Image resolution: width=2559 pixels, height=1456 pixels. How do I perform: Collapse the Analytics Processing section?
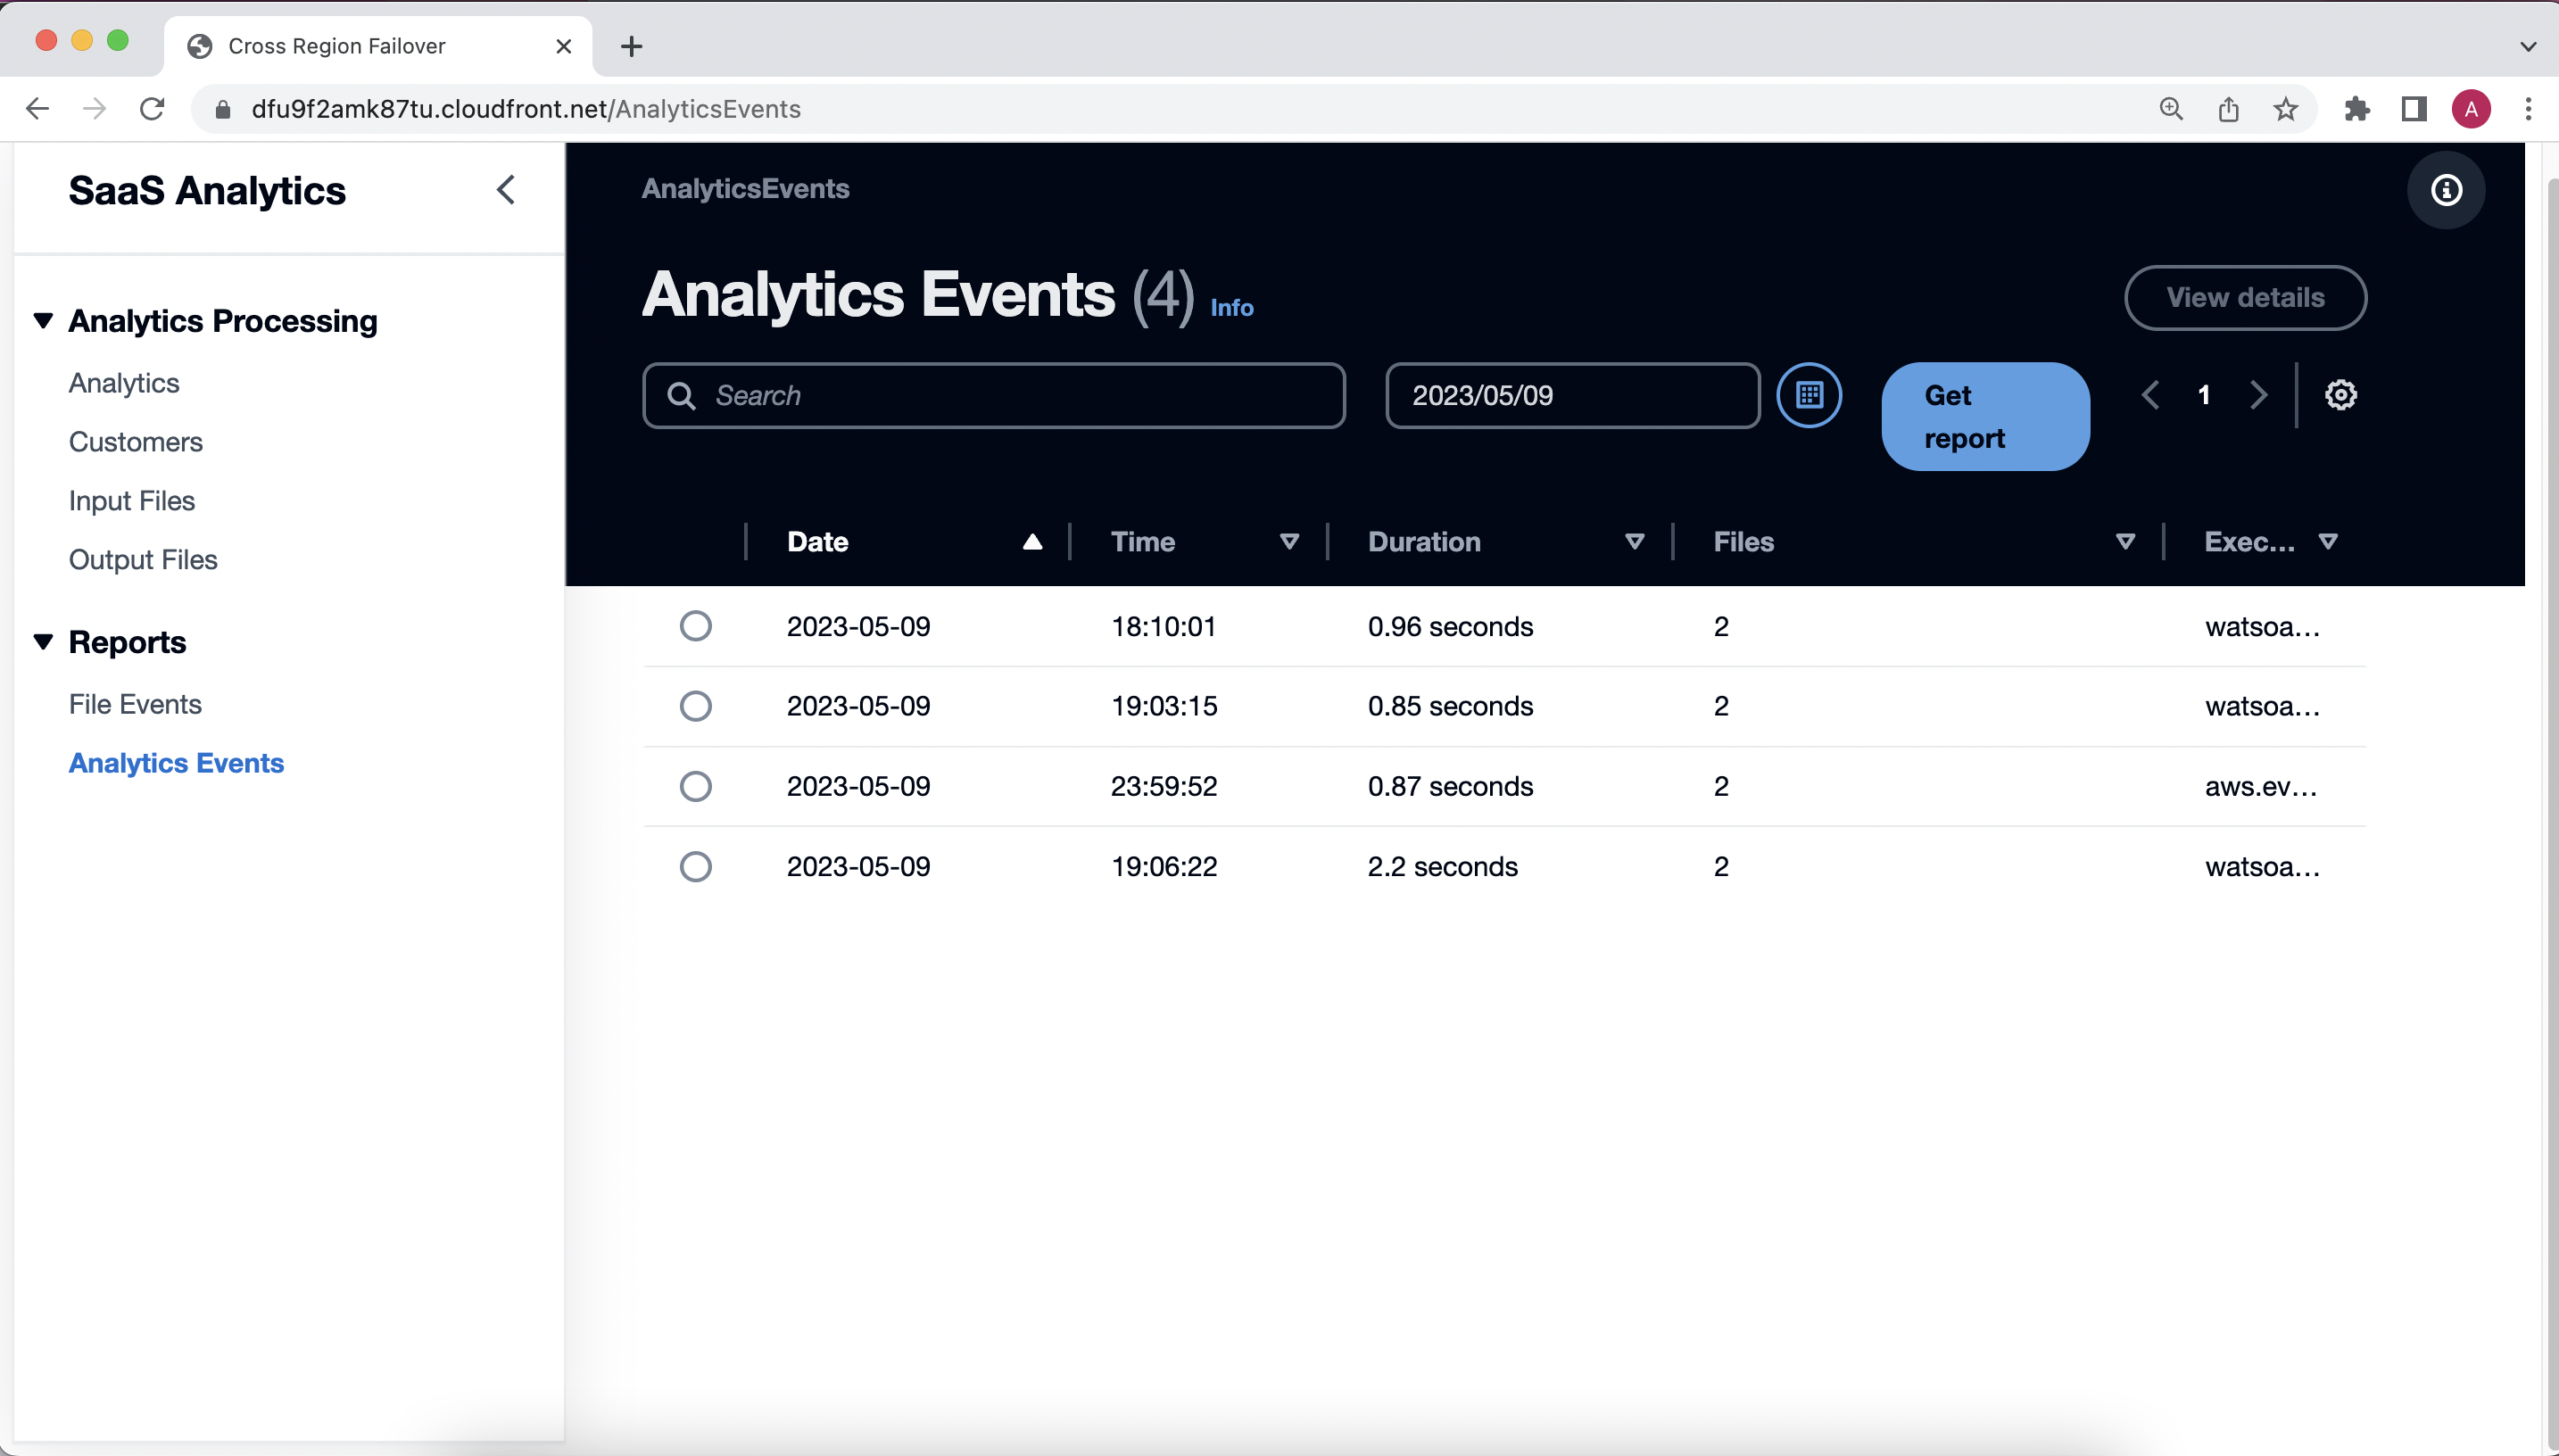(x=43, y=321)
